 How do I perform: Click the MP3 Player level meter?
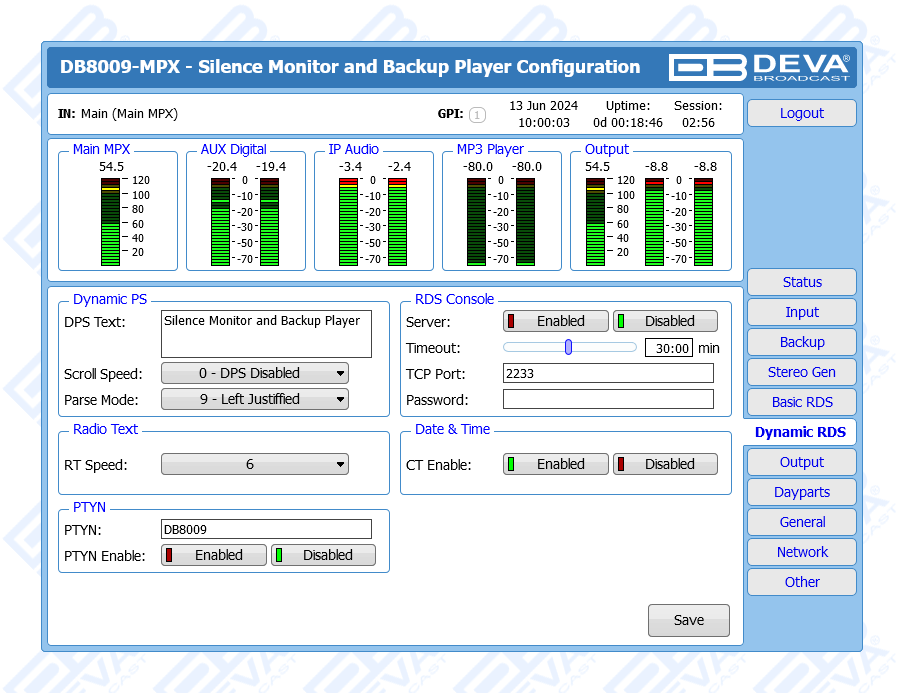(501, 221)
